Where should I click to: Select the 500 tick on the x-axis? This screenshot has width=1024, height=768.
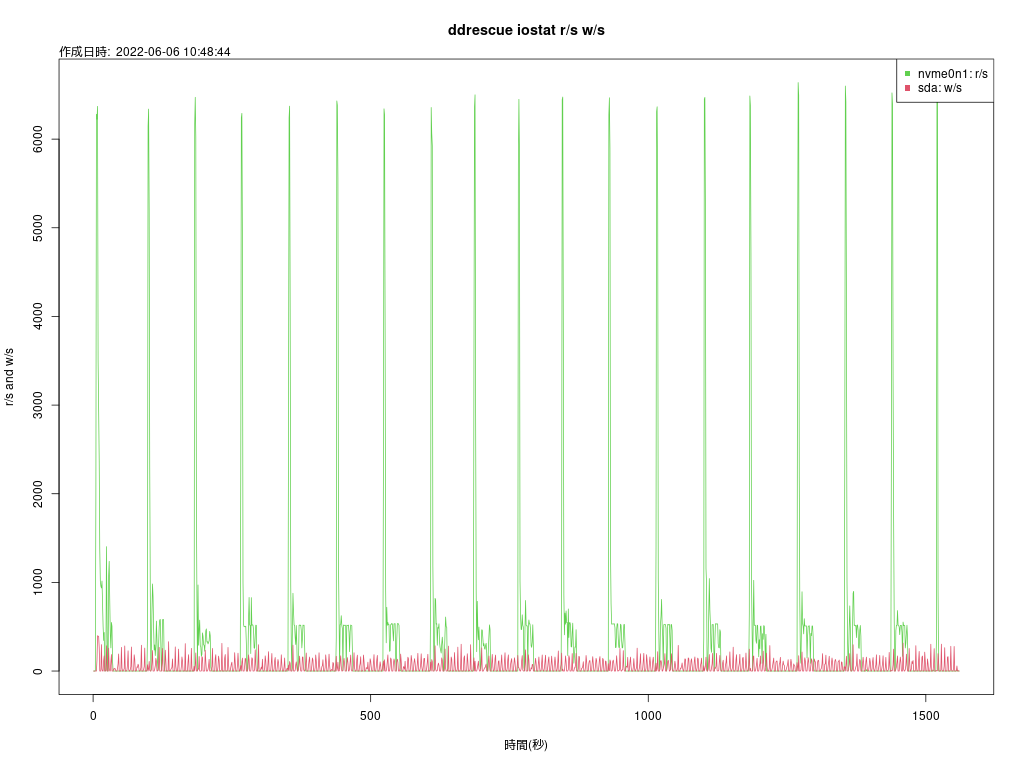[x=371, y=716]
